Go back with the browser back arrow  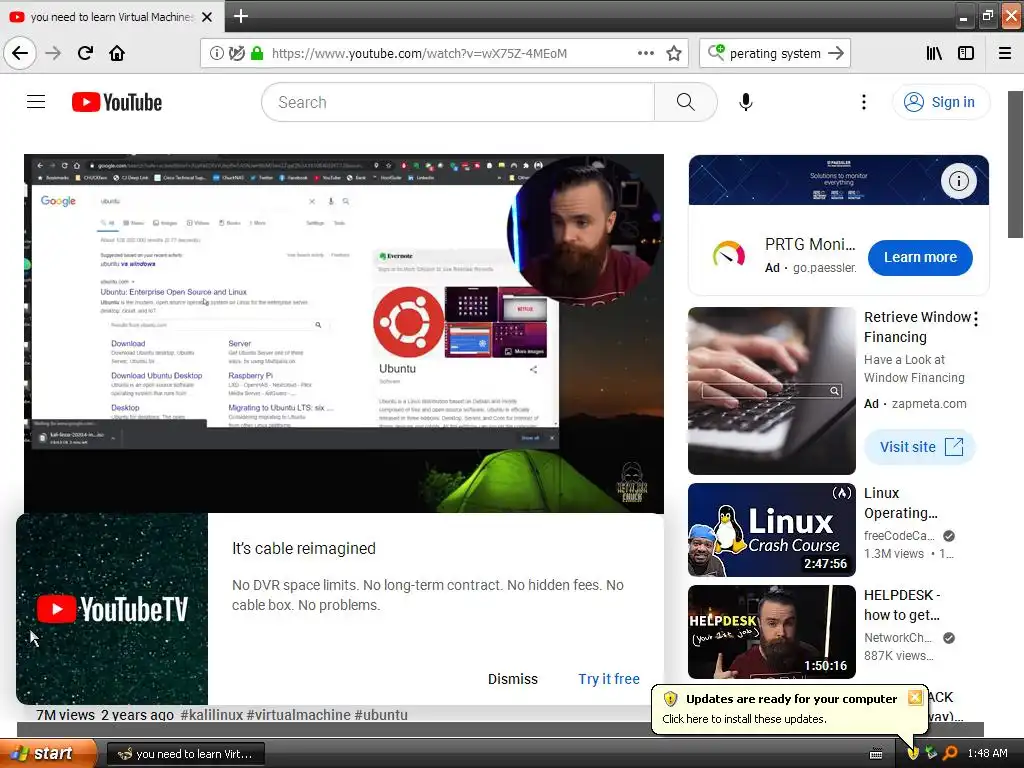point(20,53)
